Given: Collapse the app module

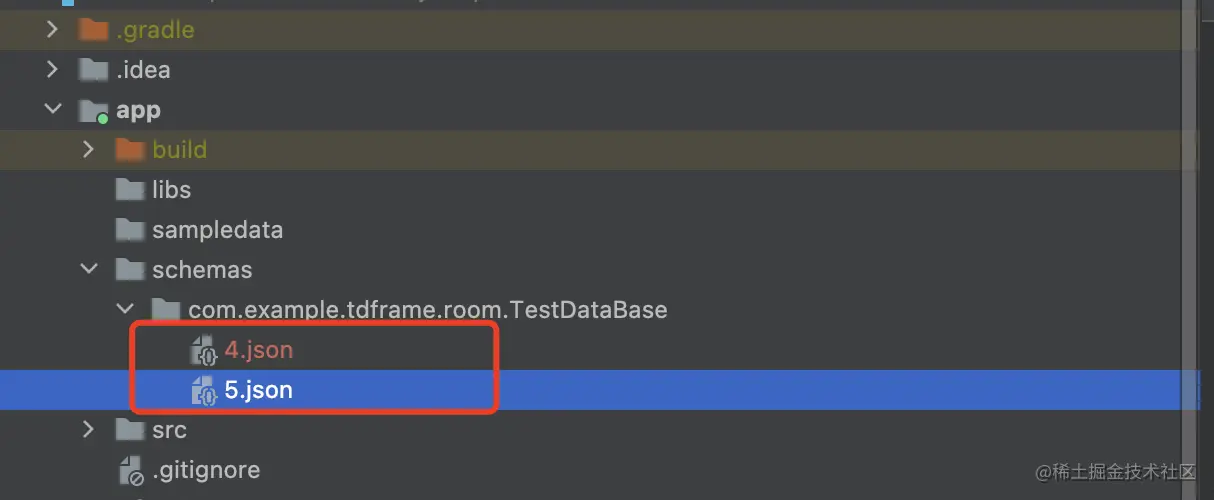Looking at the screenshot, I should tap(53, 110).
